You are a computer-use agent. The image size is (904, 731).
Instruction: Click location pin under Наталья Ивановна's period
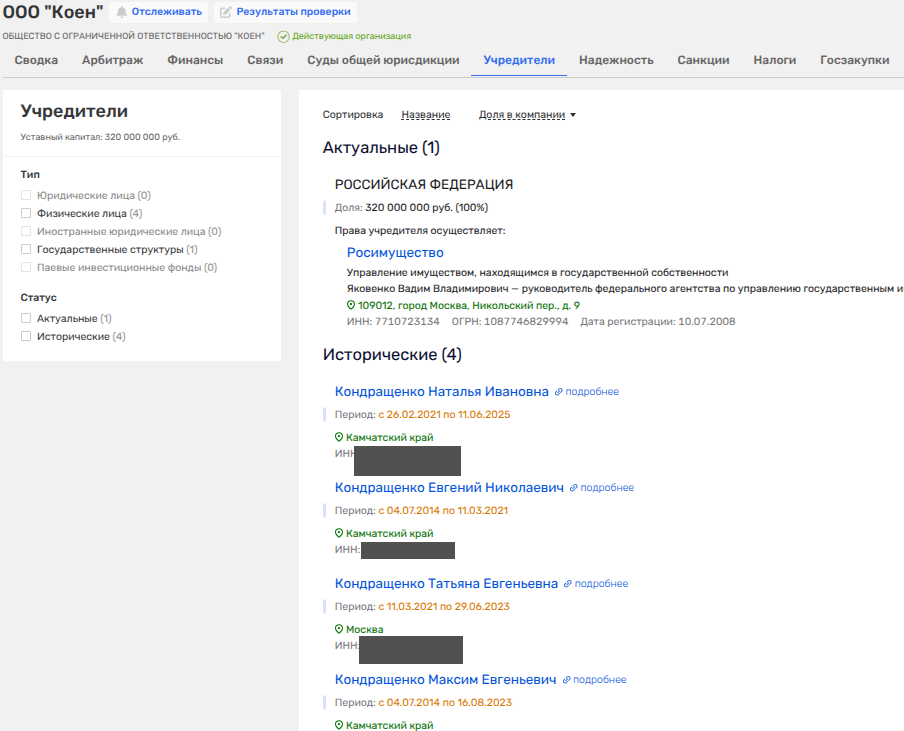tap(339, 438)
